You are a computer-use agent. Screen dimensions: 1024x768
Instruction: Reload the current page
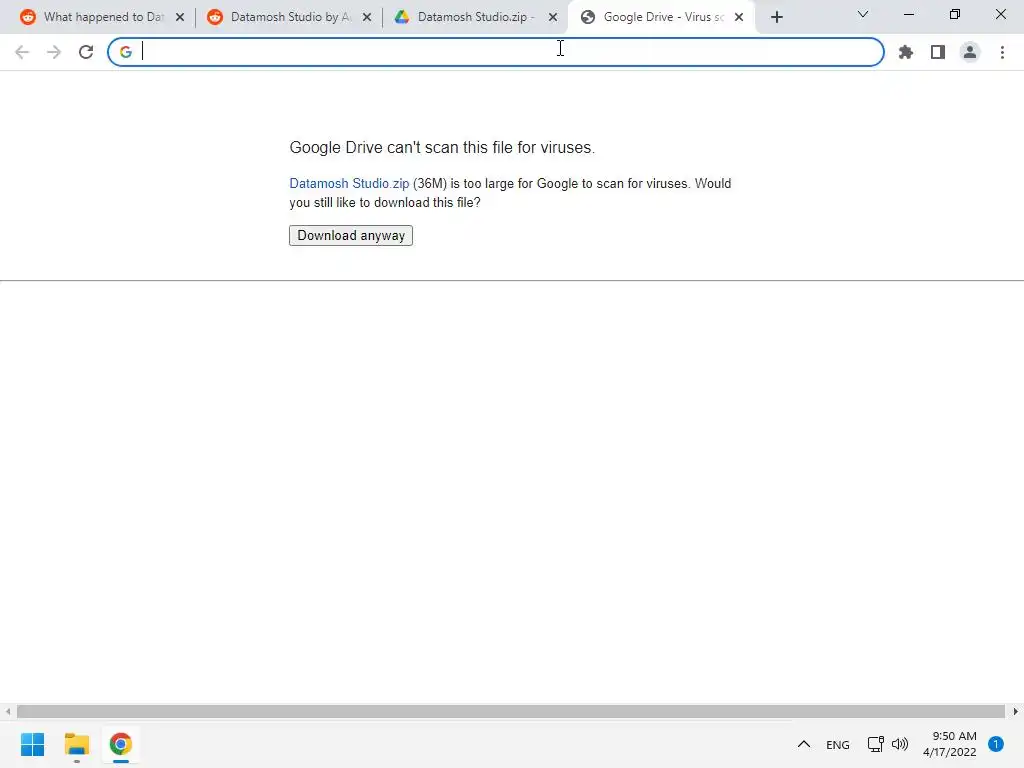click(x=86, y=52)
